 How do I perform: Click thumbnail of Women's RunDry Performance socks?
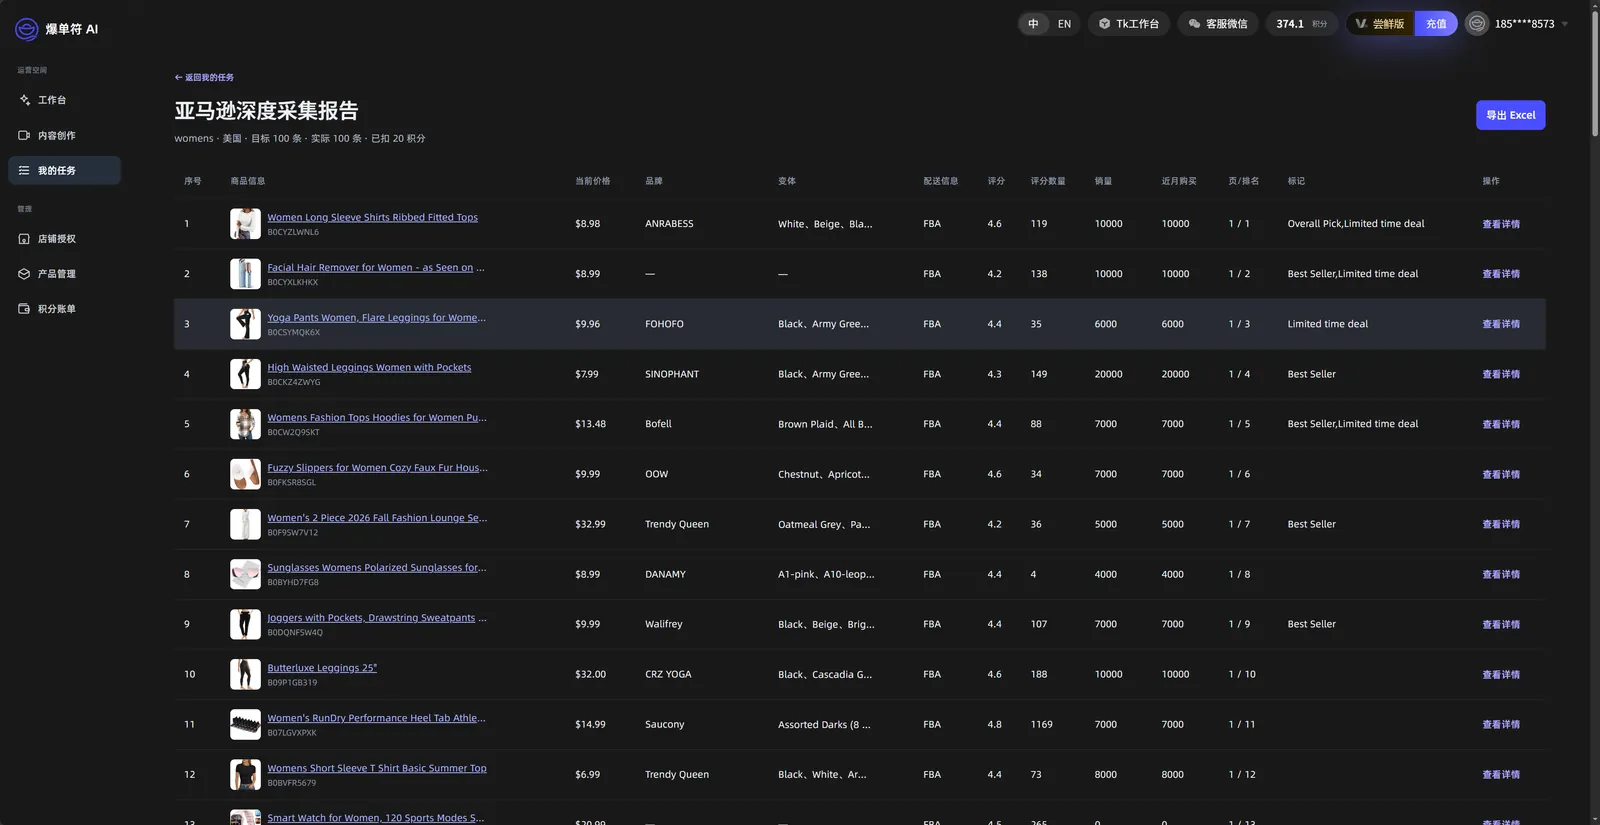(245, 724)
